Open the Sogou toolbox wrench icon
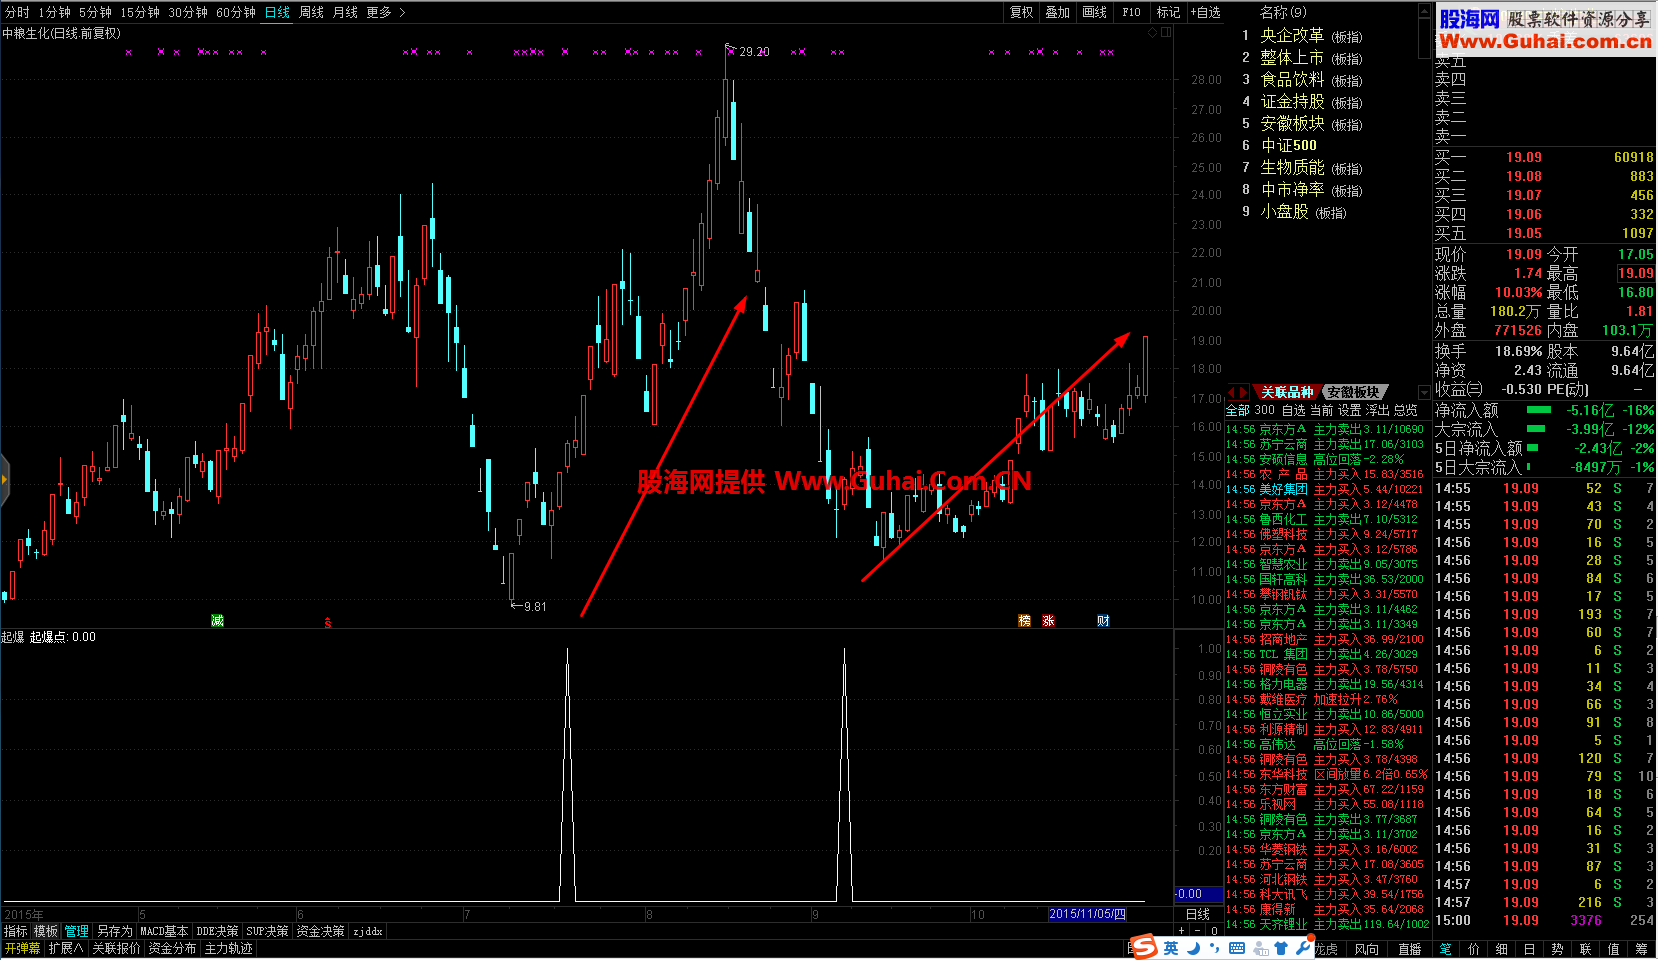This screenshot has width=1658, height=960. [x=1303, y=947]
